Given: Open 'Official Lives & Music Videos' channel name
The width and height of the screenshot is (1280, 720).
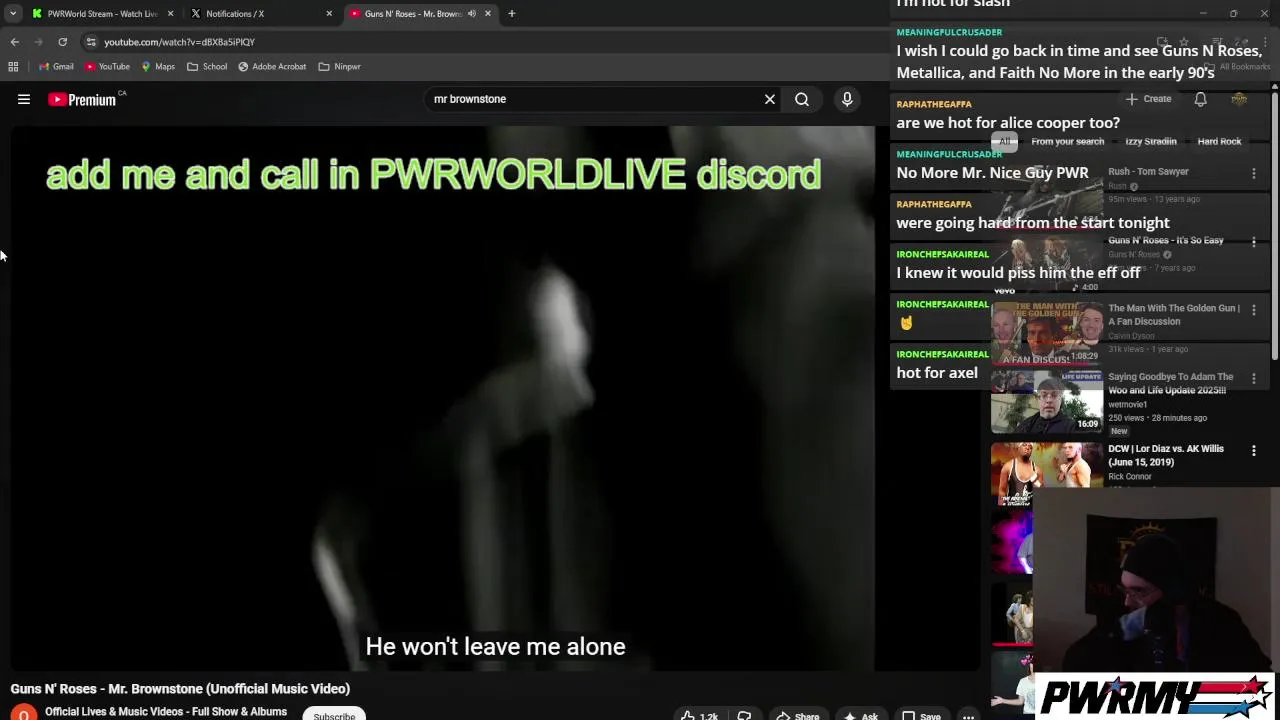Looking at the screenshot, I should click(166, 712).
